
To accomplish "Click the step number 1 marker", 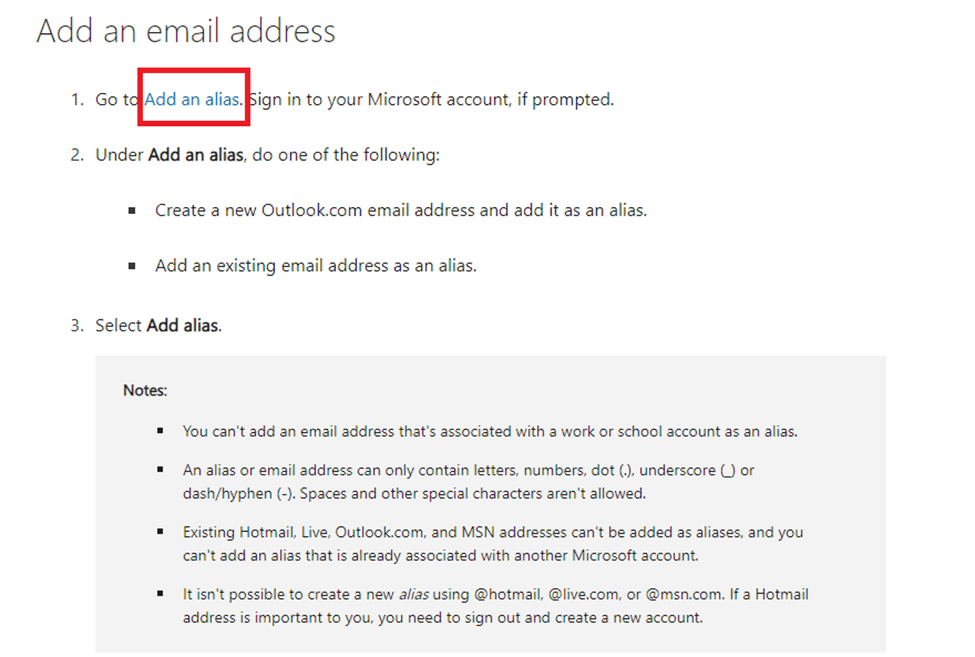I will pos(76,99).
